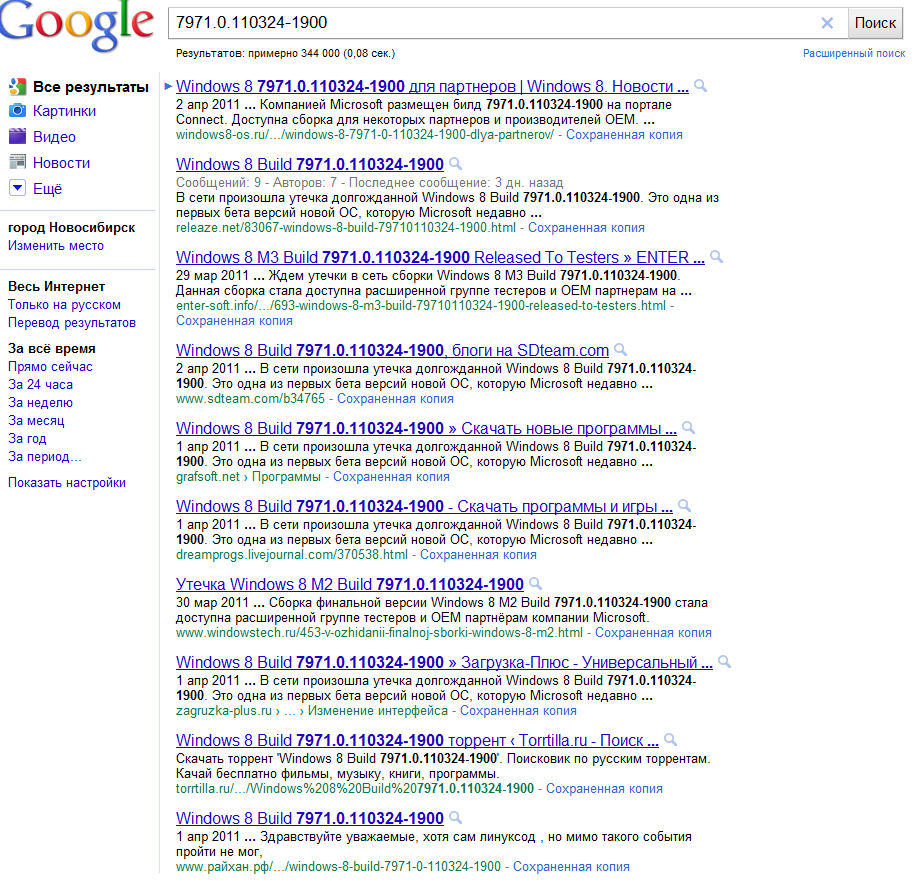Open the Ещё more menu
The width and height of the screenshot is (920, 886).
click(x=48, y=188)
